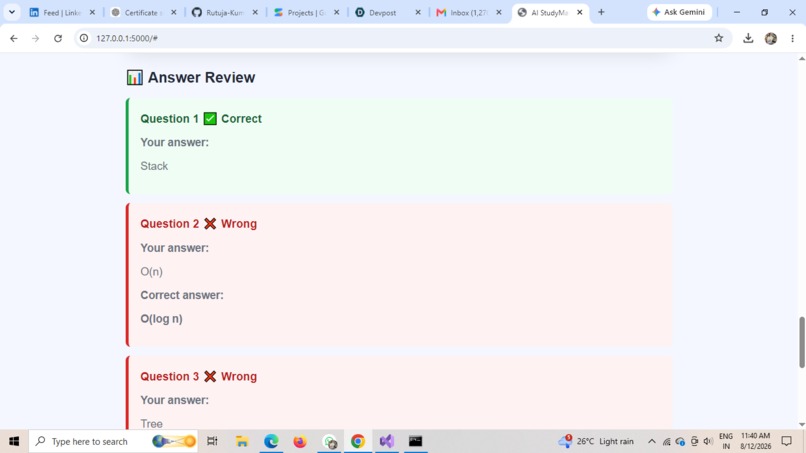This screenshot has height=453, width=806.
Task: Close the GitHub Rutuja-Kum tab
Action: pyautogui.click(x=255, y=12)
